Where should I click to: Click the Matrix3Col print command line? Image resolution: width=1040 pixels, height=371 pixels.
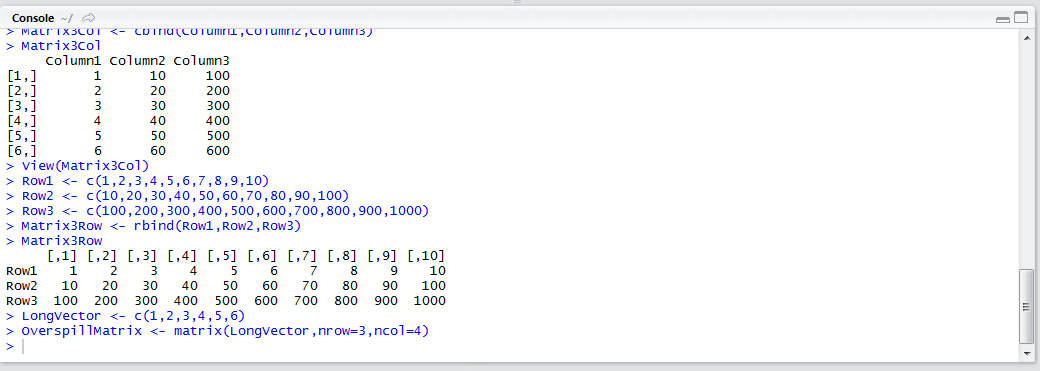click(x=53, y=46)
